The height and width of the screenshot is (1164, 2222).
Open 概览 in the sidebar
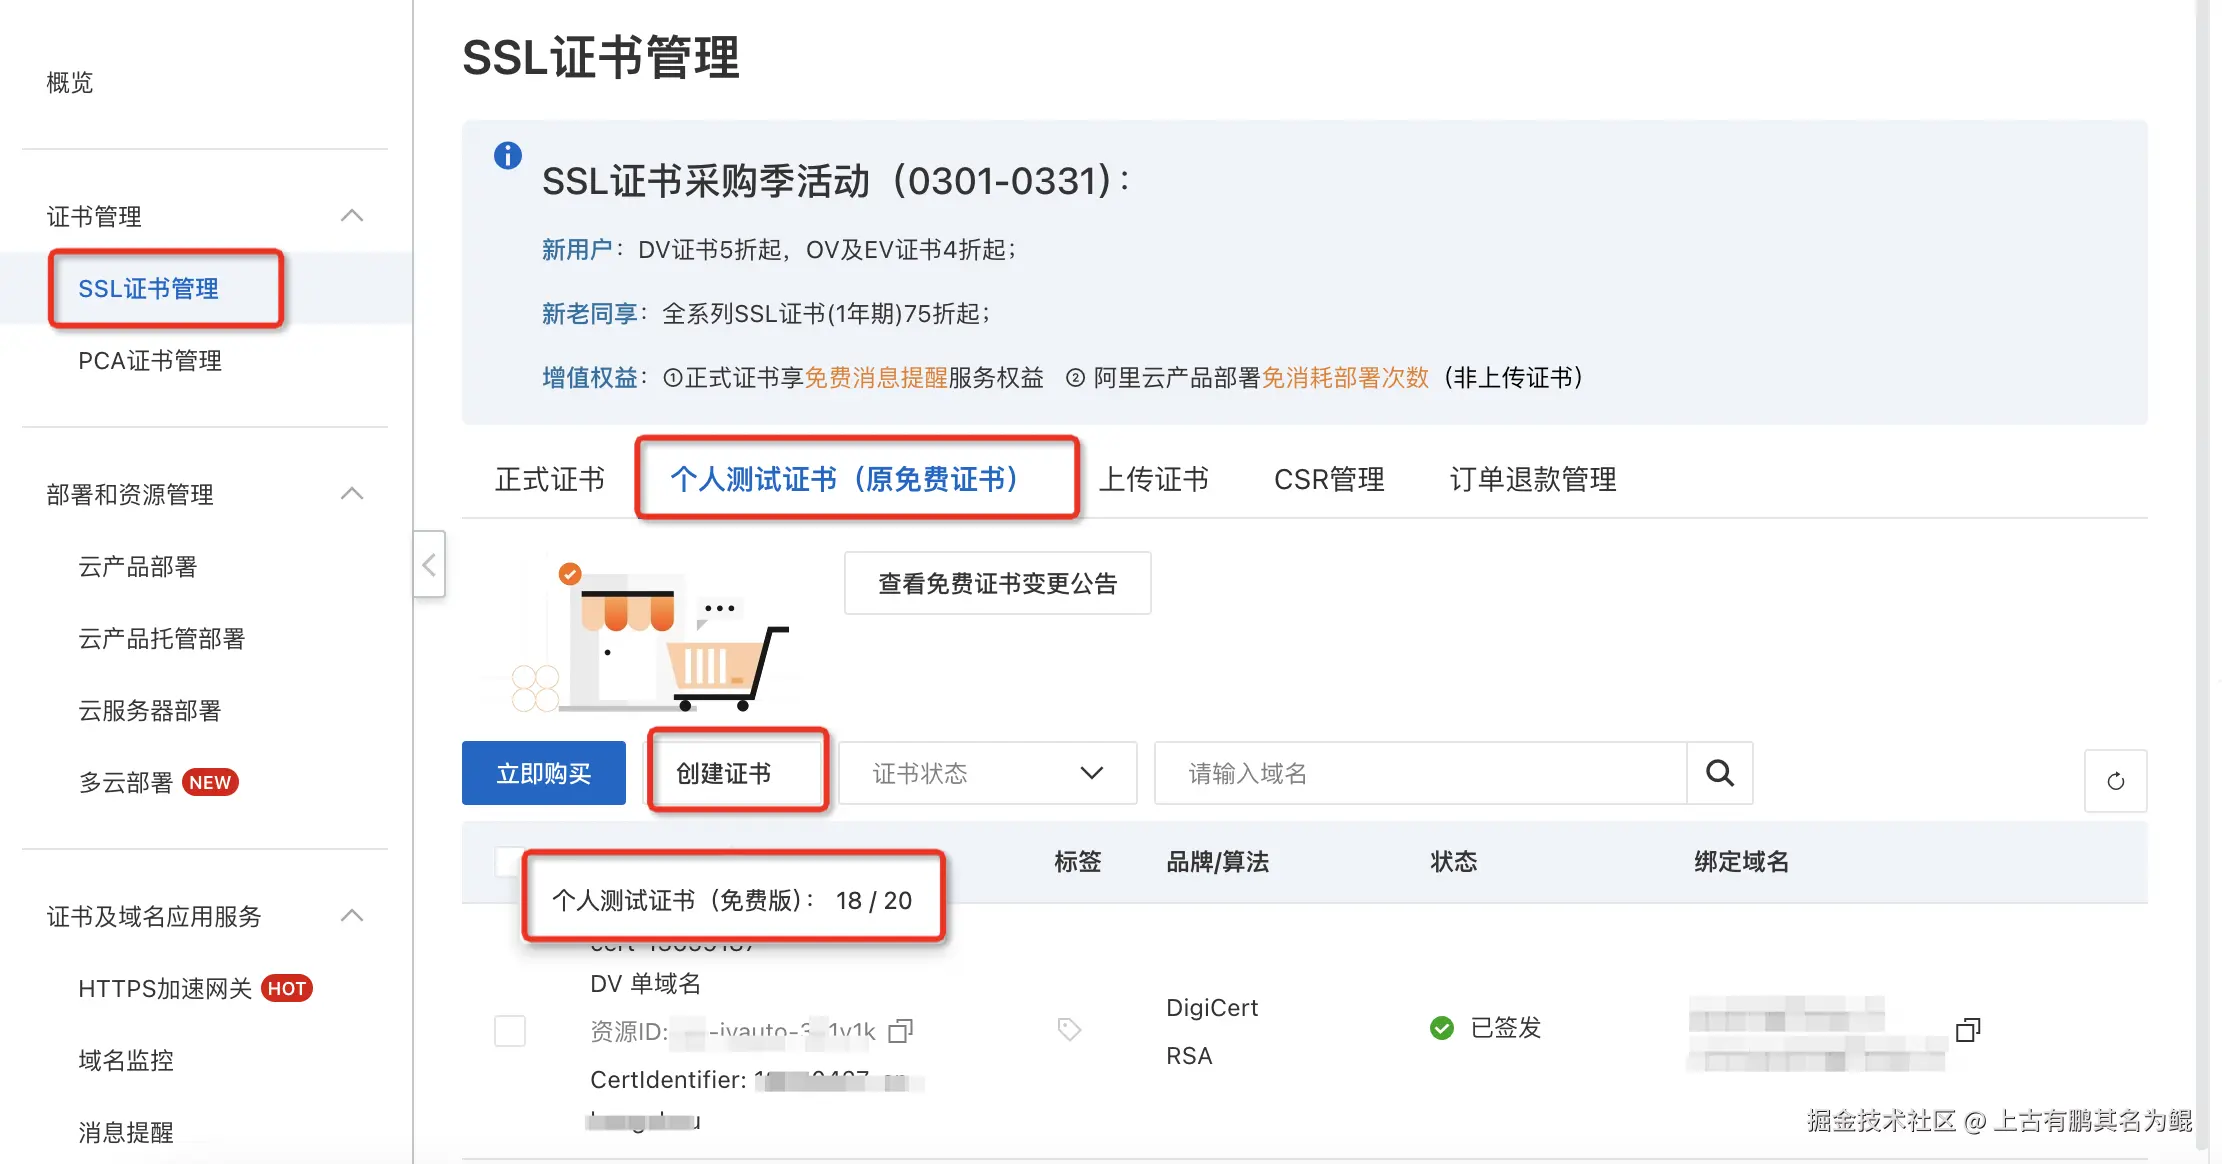70,82
